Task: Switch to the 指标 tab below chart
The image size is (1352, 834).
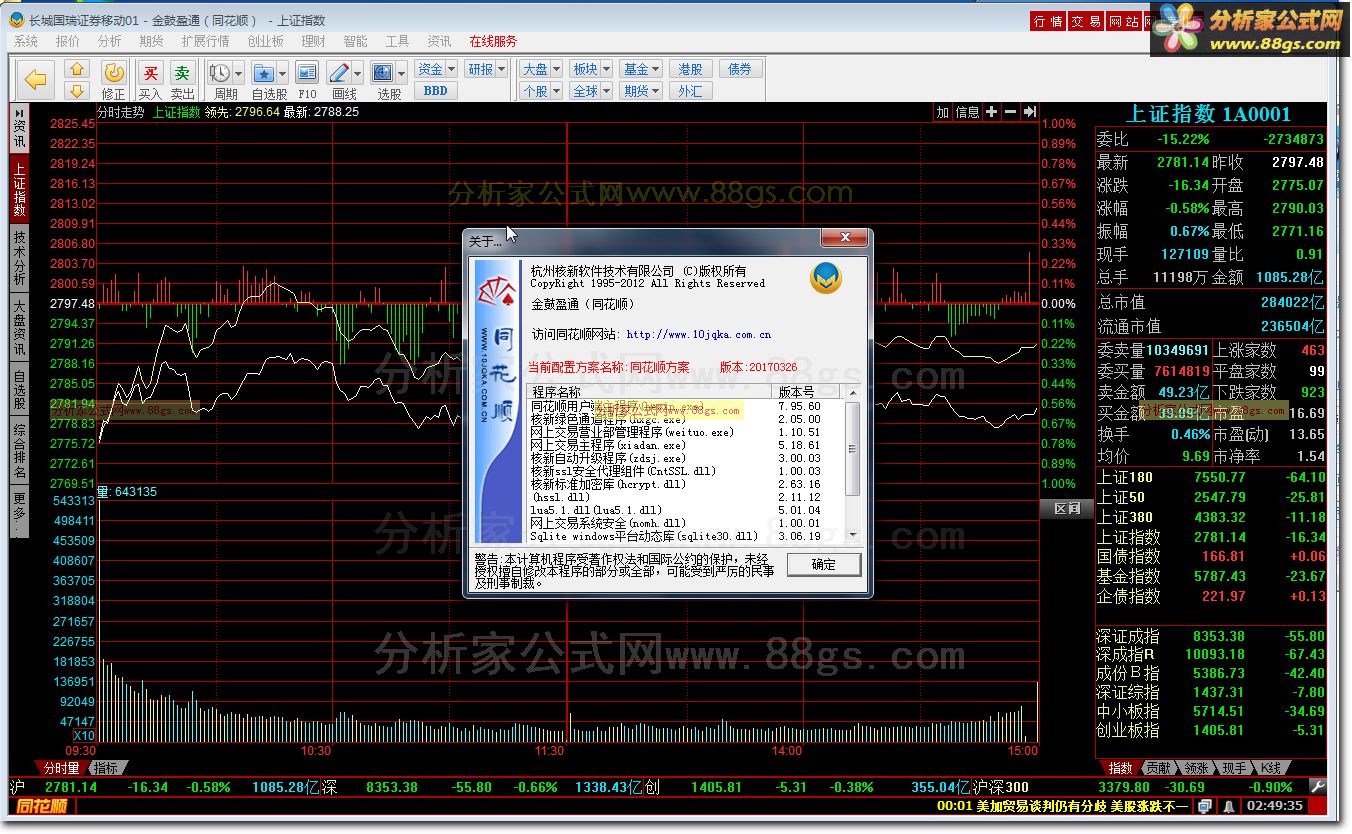Action: (105, 768)
